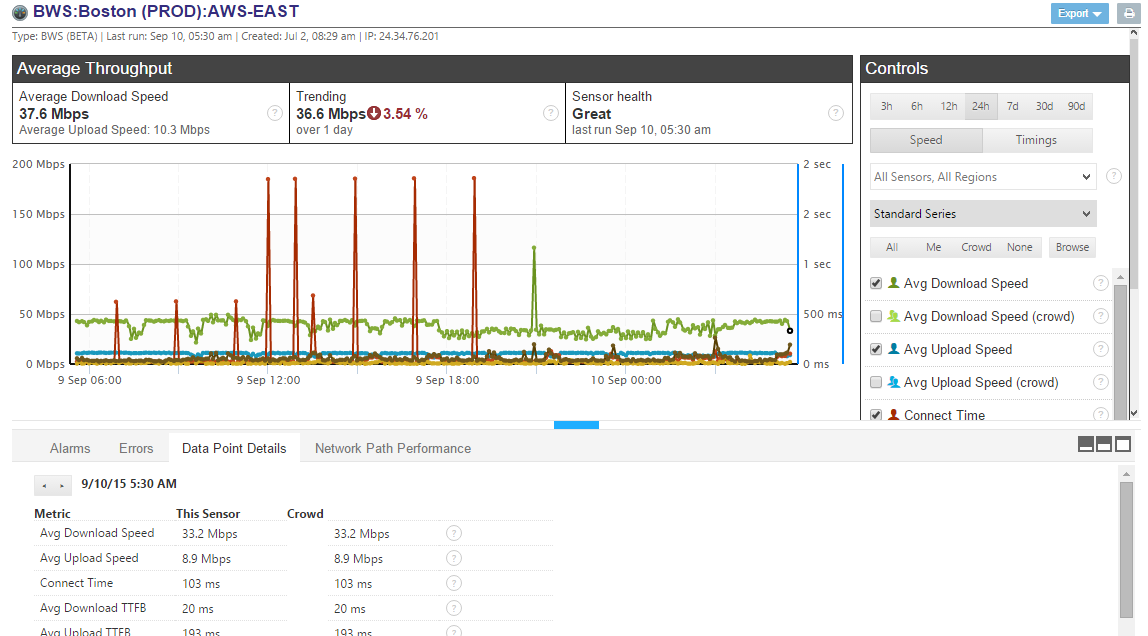The image size is (1148, 636).
Task: Select None series button
Action: tap(1019, 247)
